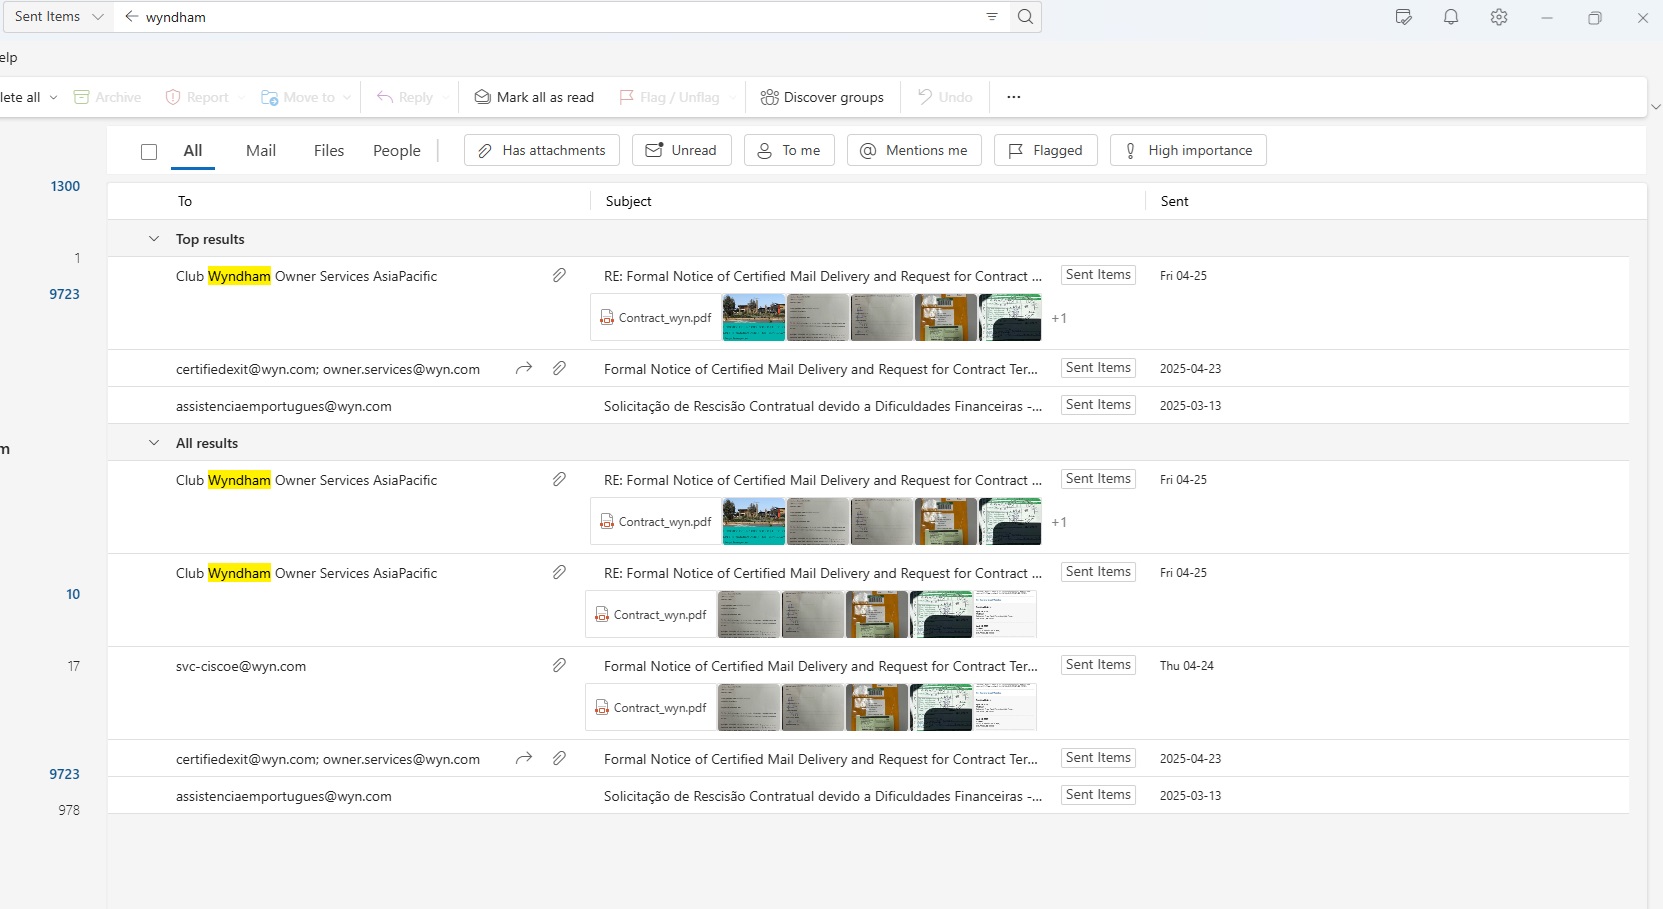Image resolution: width=1663 pixels, height=909 pixels.
Task: Switch to the People tab
Action: pos(397,151)
